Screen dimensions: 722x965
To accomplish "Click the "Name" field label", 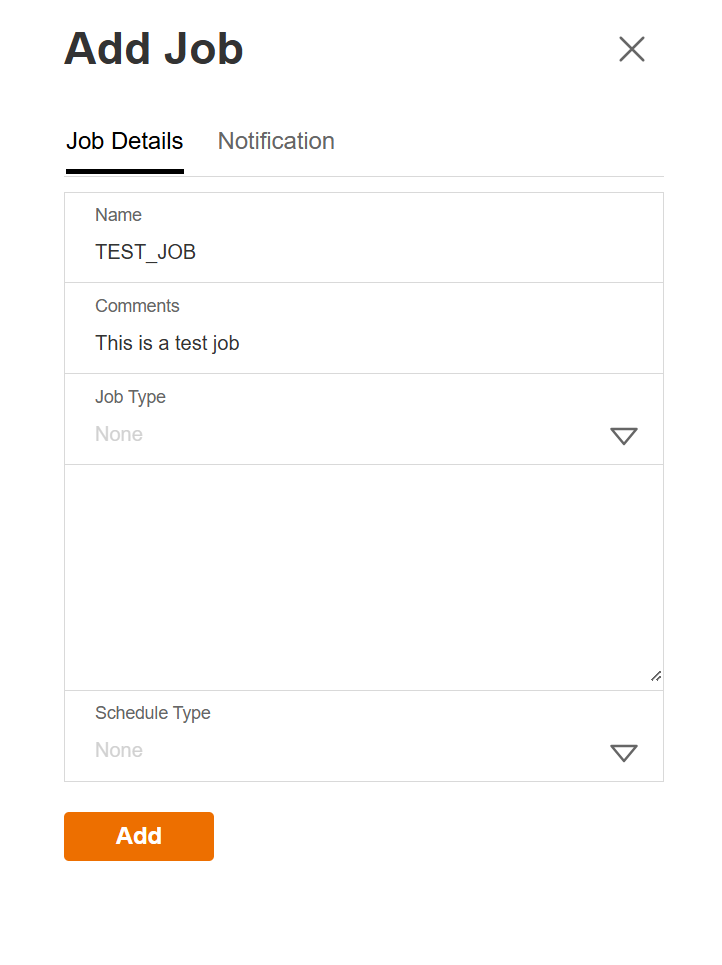I will tap(118, 215).
